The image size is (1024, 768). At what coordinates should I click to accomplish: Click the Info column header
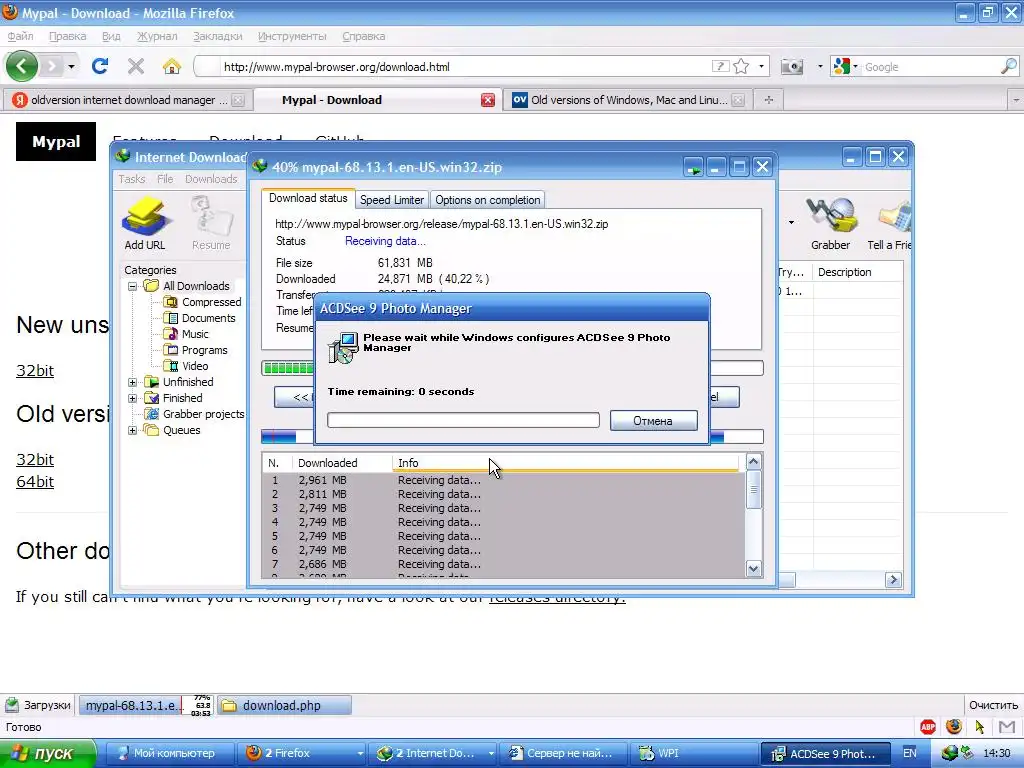point(566,462)
